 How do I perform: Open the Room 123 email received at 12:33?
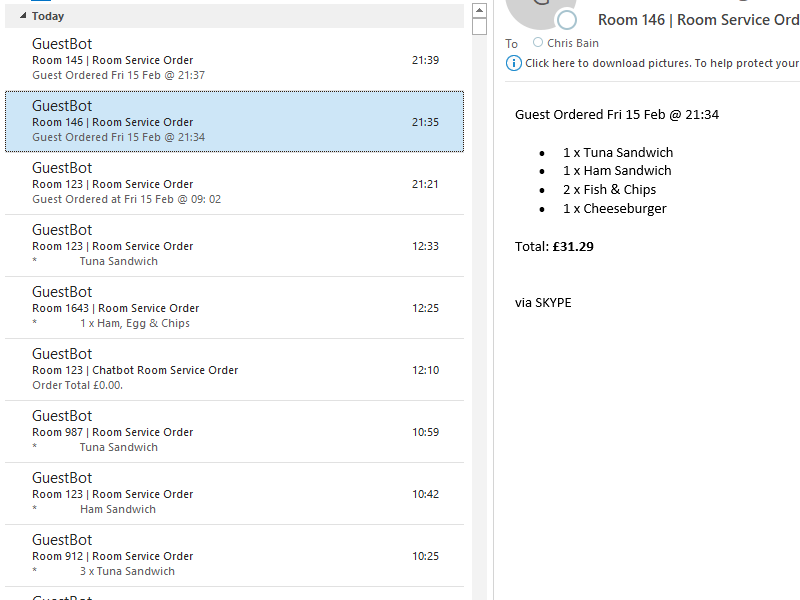(234, 245)
